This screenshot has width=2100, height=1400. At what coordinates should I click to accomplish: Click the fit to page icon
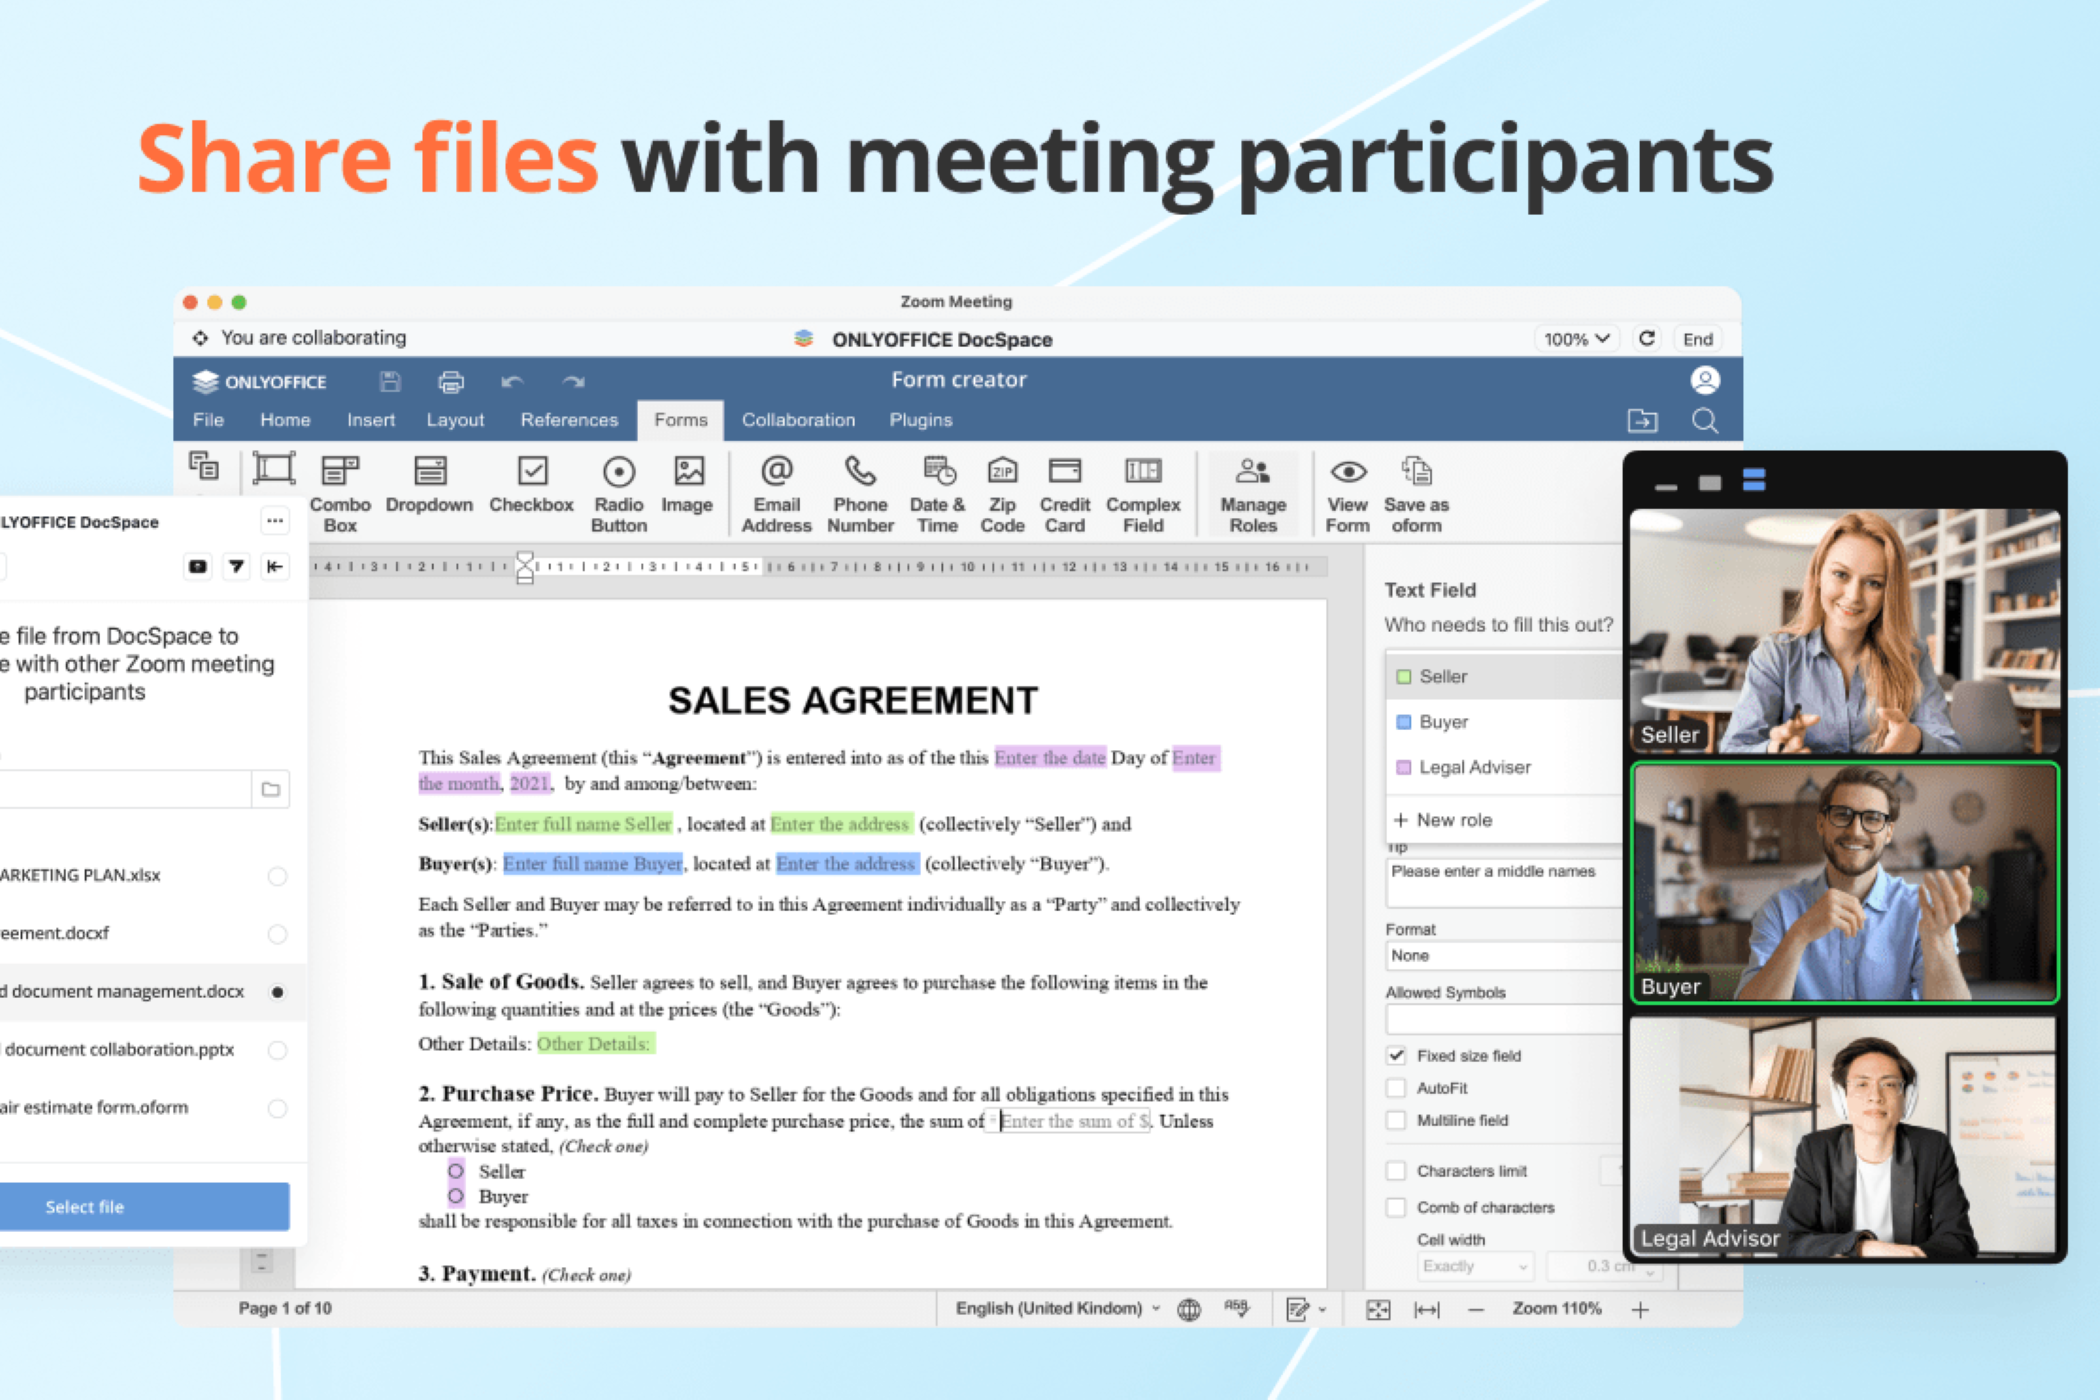[1378, 1309]
